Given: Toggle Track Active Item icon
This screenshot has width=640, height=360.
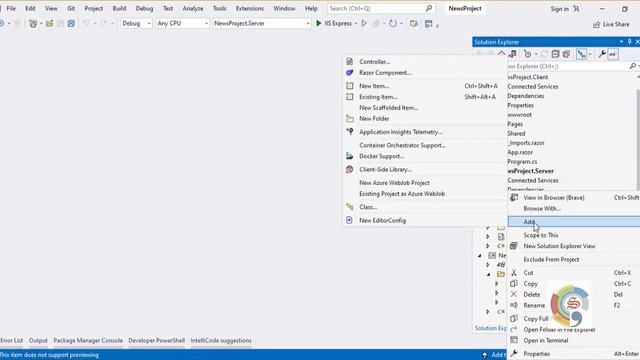Looking at the screenshot, I should (x=581, y=54).
